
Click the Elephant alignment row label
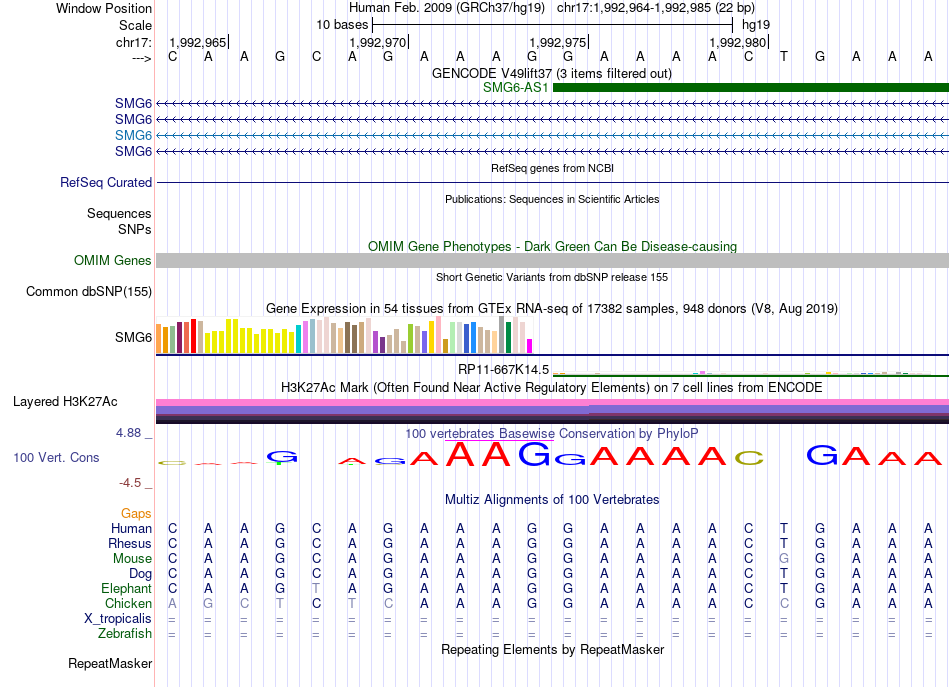click(126, 588)
